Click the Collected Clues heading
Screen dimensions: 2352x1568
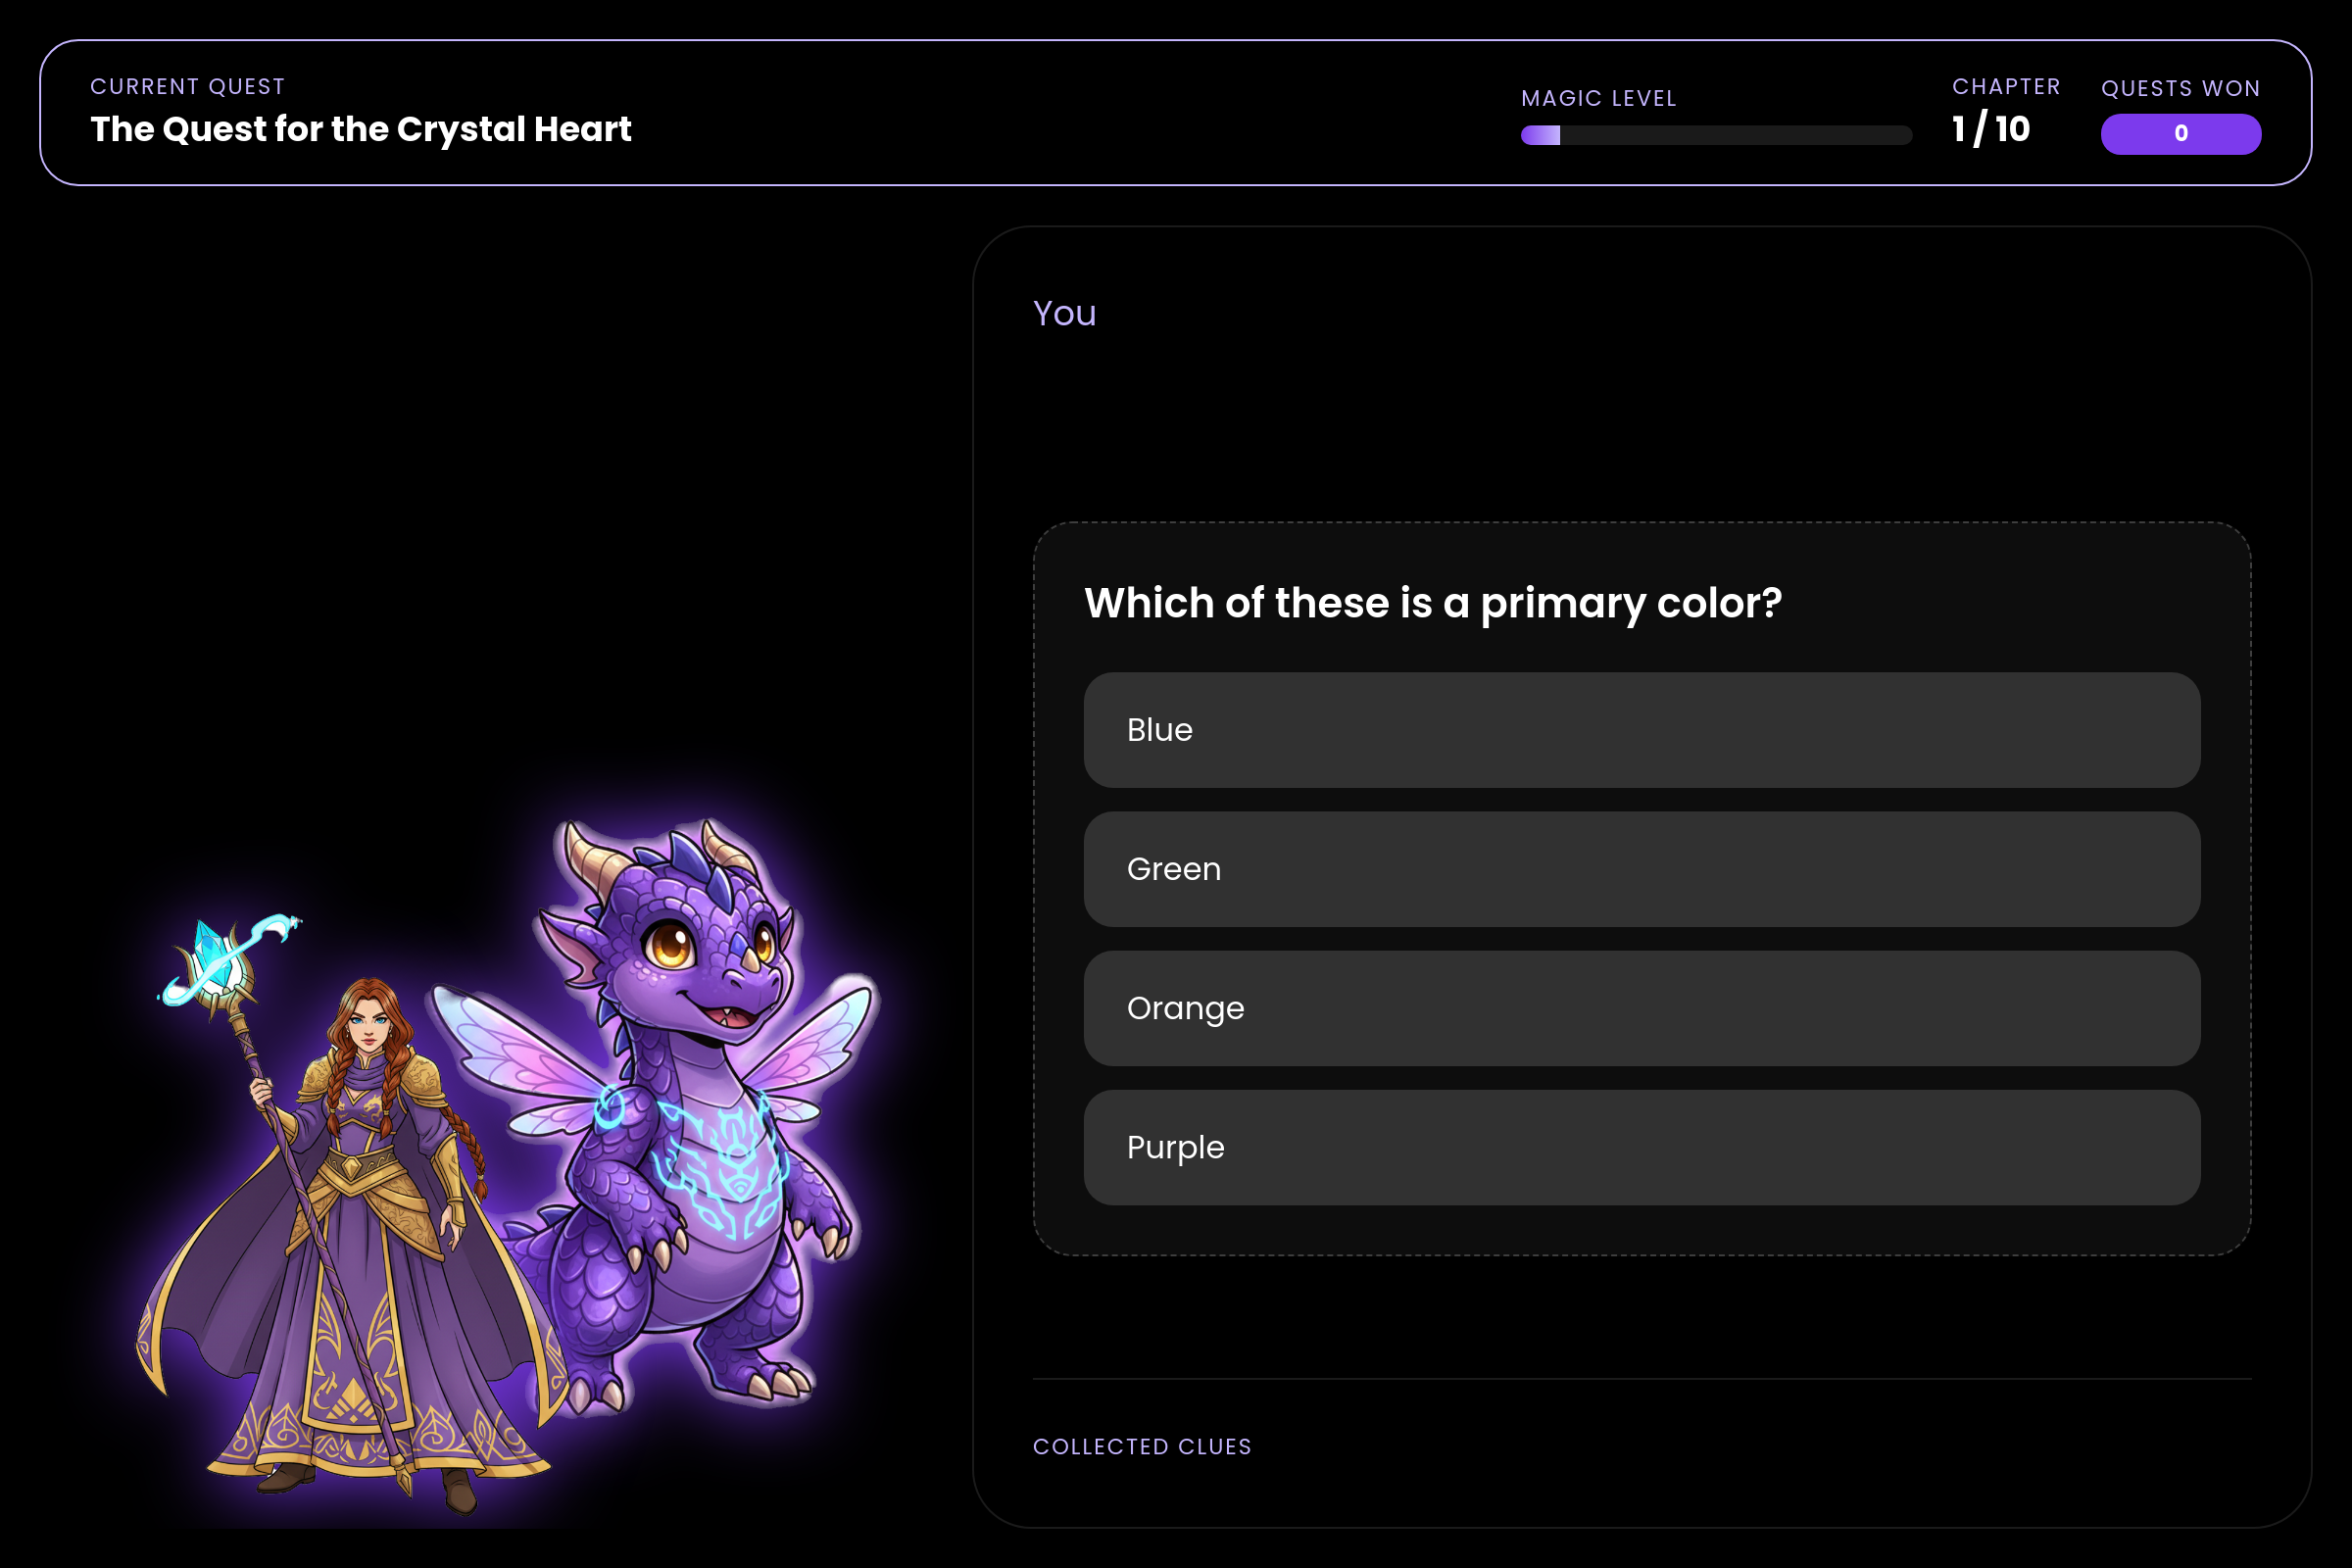click(x=1142, y=1447)
